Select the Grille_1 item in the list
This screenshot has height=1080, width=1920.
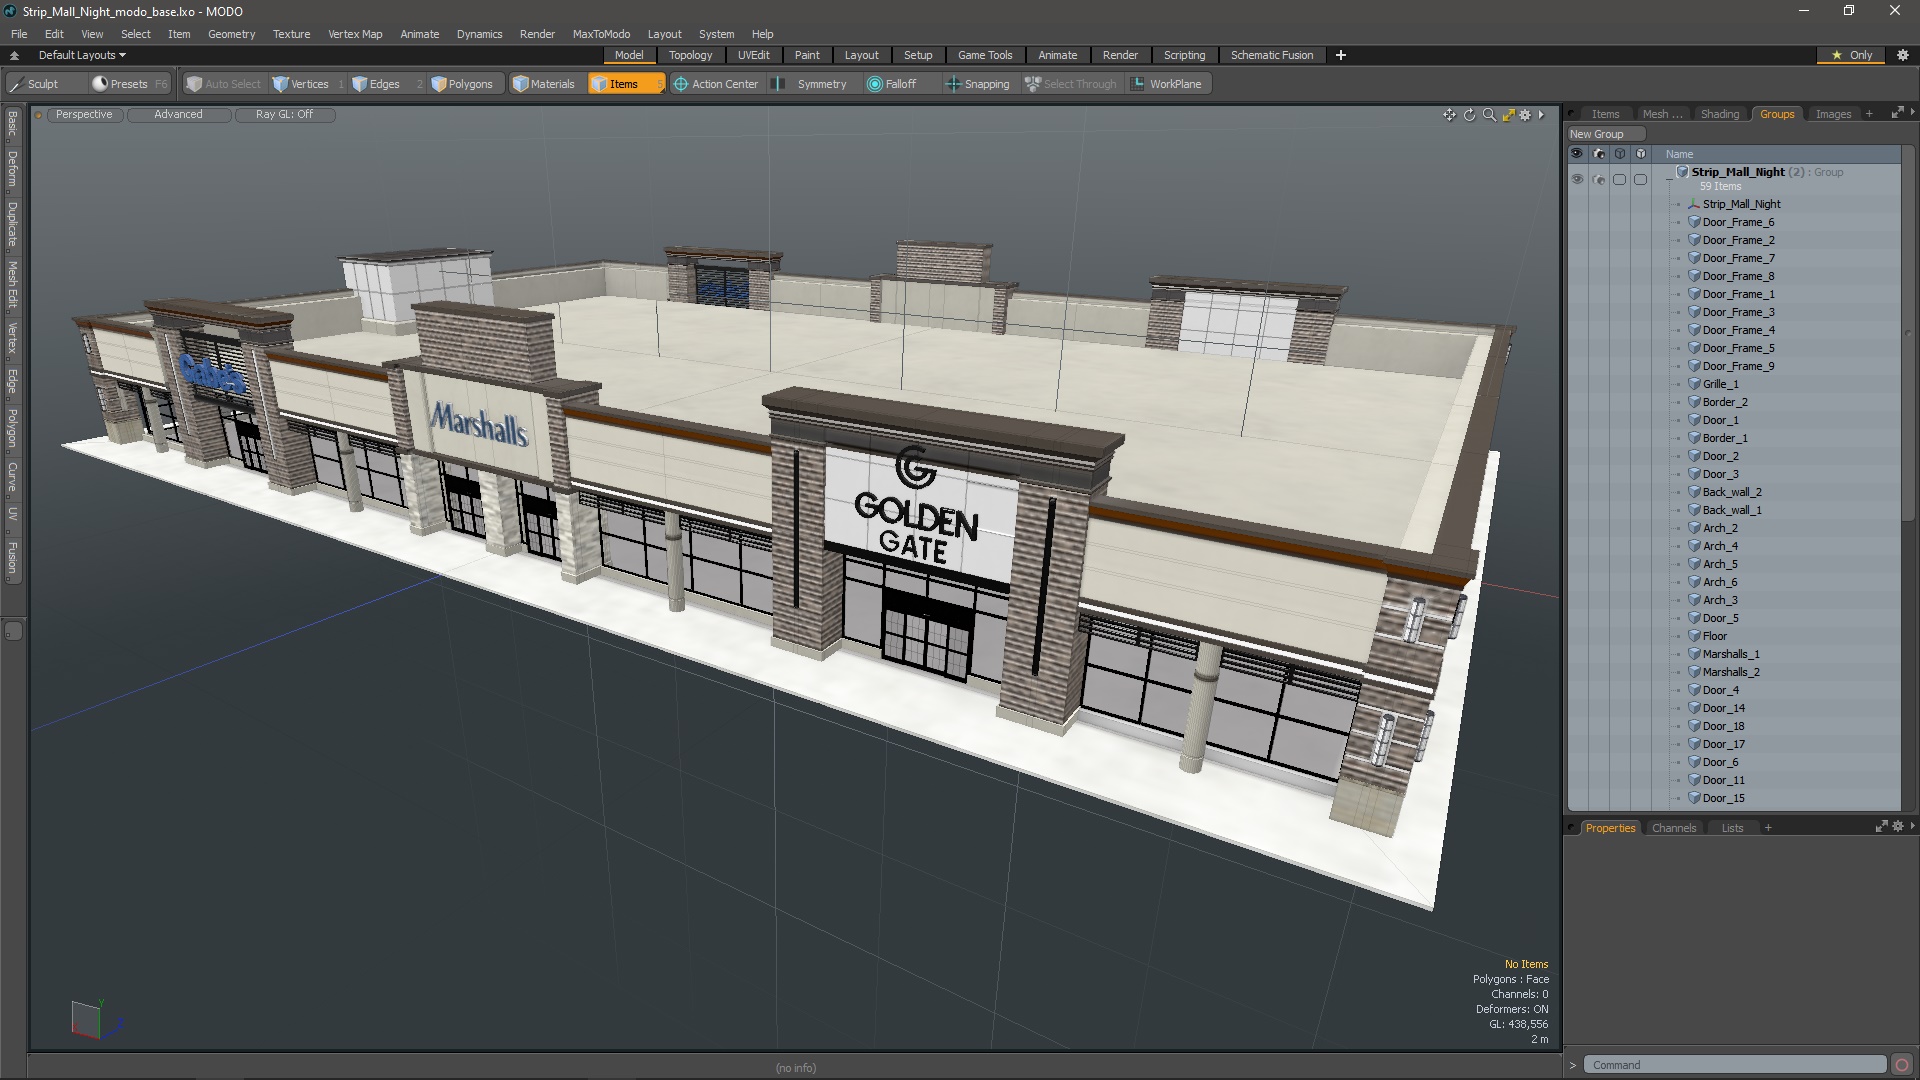[x=1720, y=384]
